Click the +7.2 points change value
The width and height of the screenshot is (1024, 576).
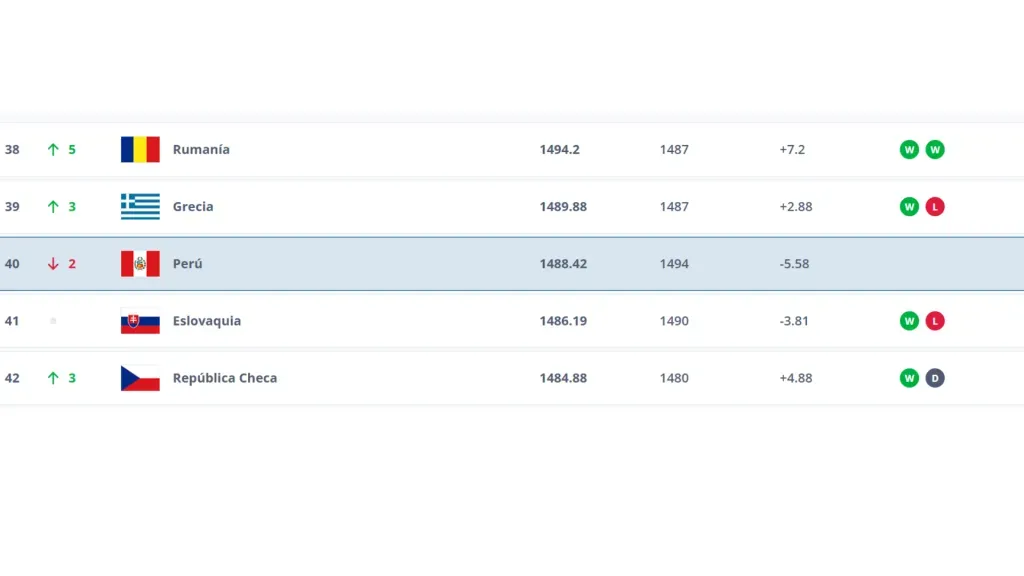click(792, 150)
